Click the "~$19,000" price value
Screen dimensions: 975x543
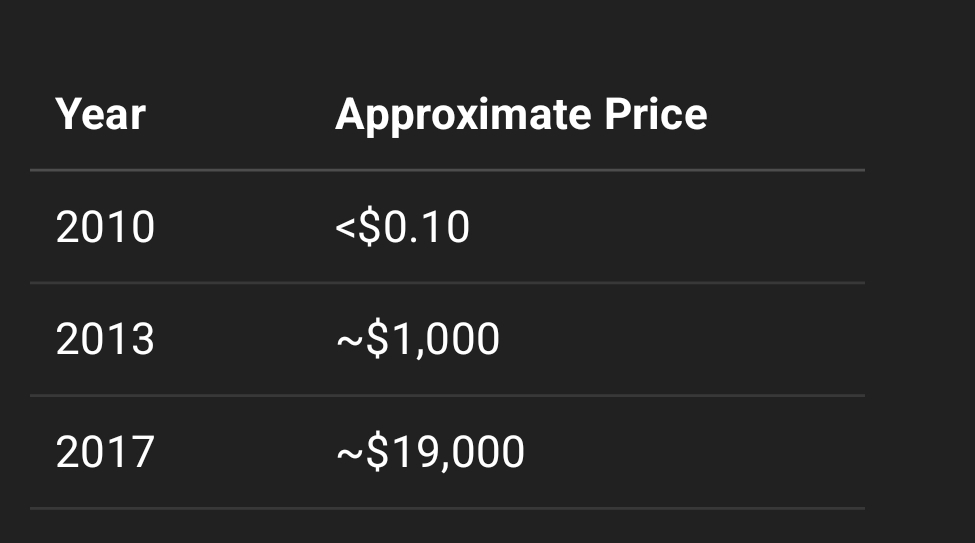coord(430,452)
